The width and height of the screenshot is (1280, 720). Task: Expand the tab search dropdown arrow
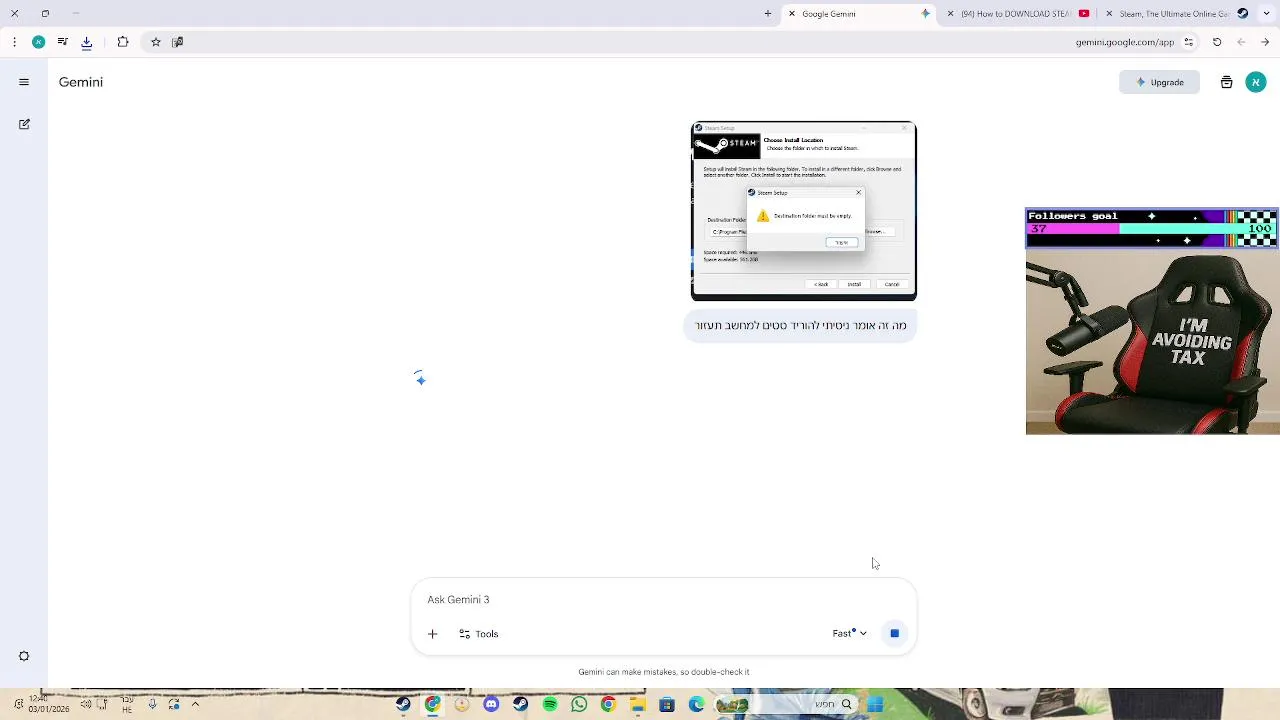coord(1264,14)
